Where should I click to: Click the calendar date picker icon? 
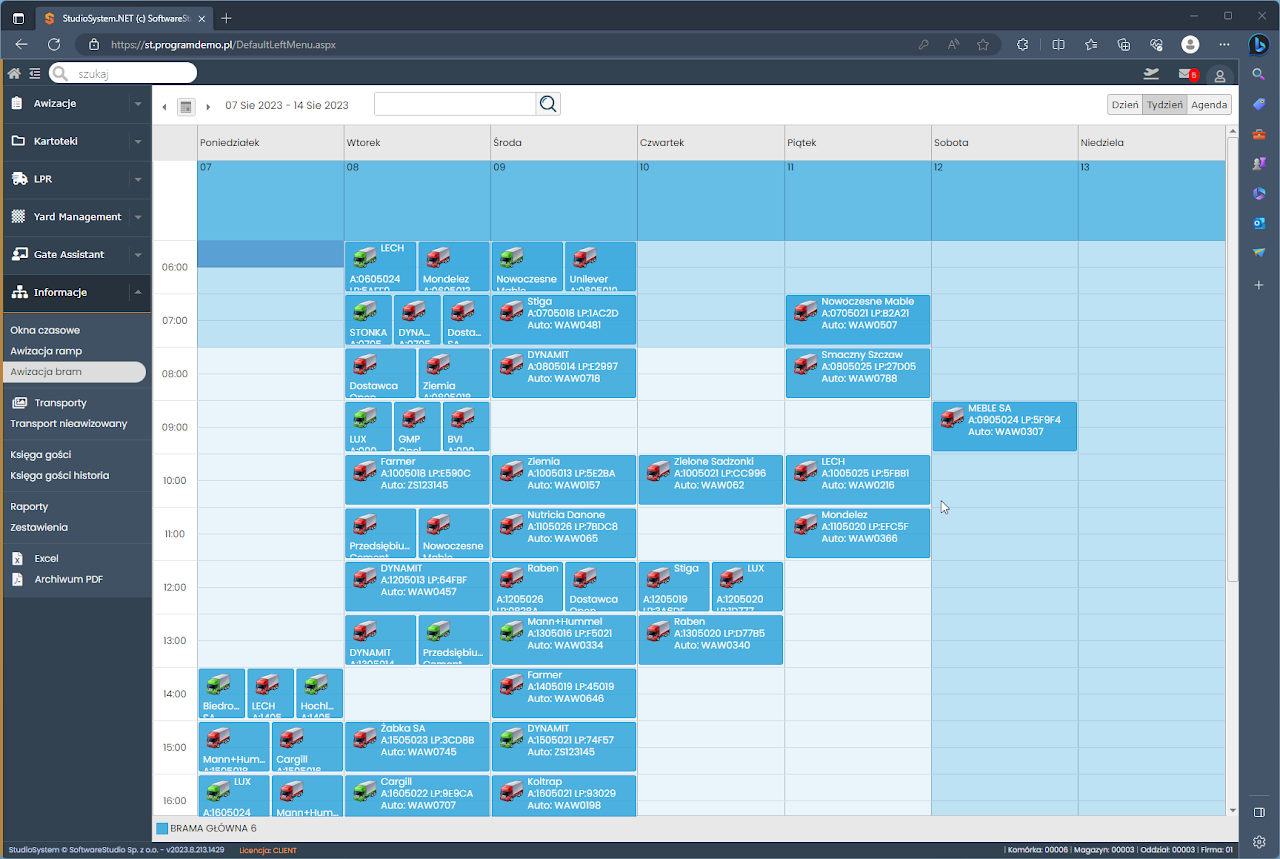(186, 106)
